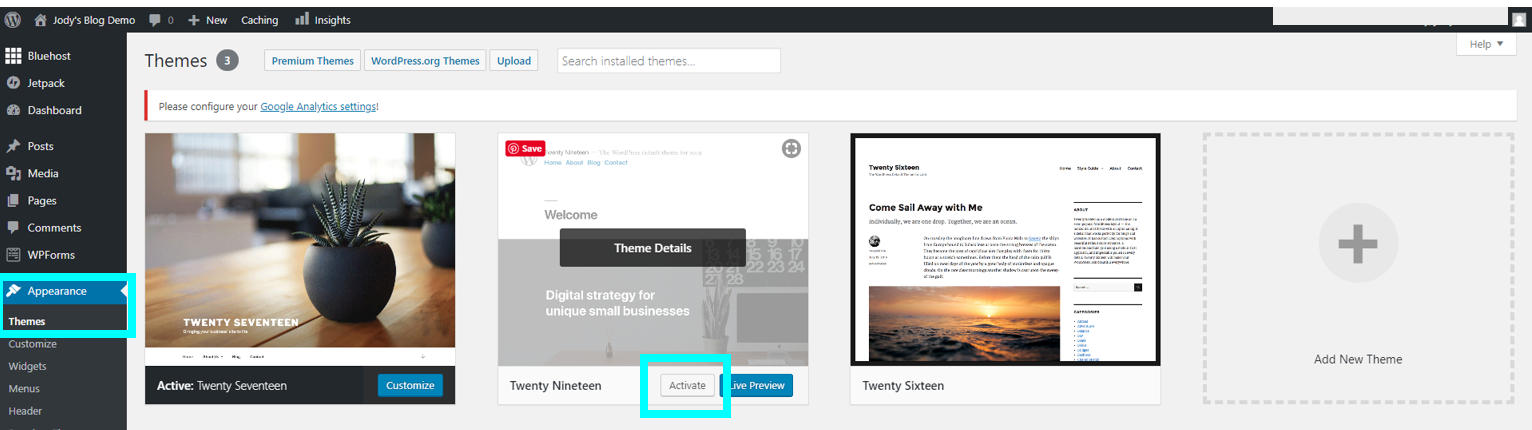Viewport: 1532px width, 430px height.
Task: Customize the active Twenty Seventeen theme
Action: (x=410, y=385)
